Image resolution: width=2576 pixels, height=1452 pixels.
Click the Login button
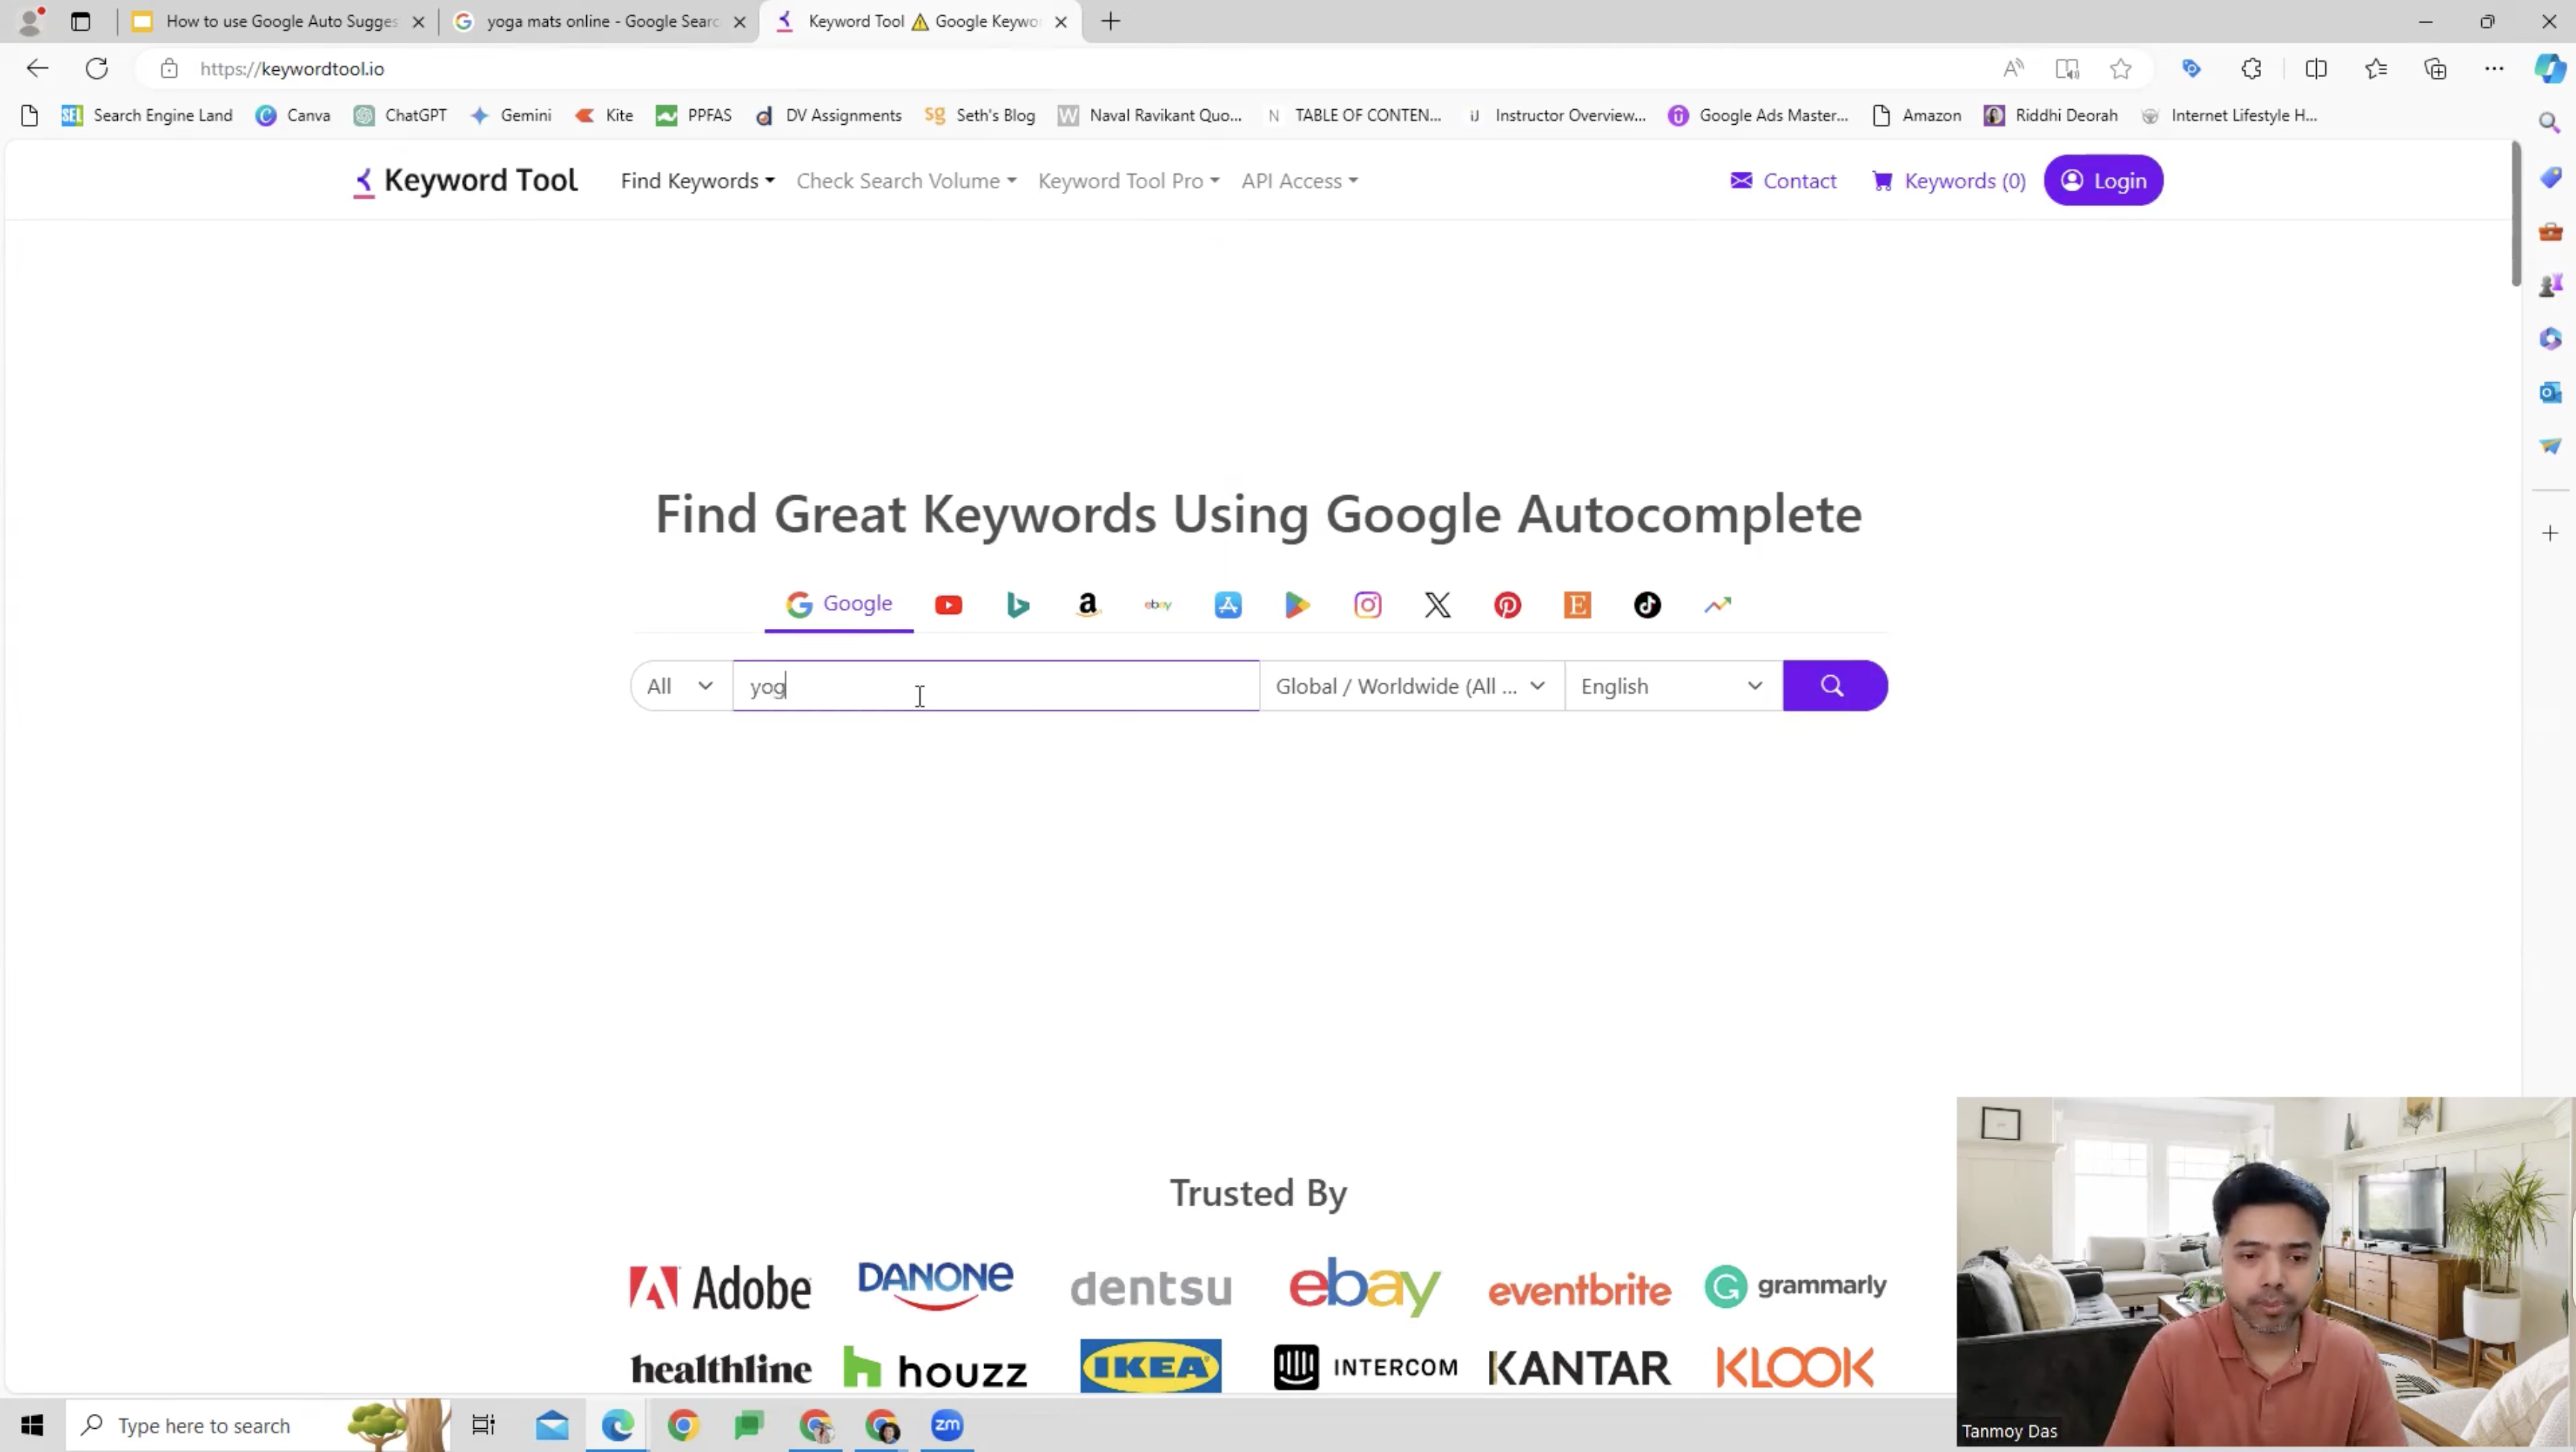(x=2103, y=181)
